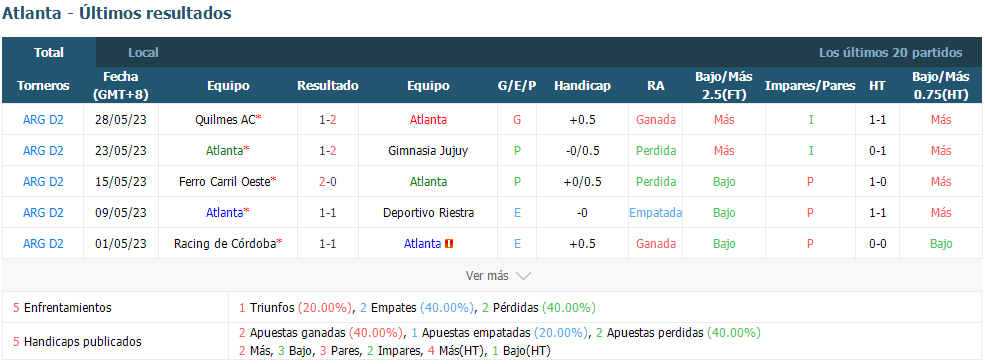This screenshot has width=985, height=364.
Task: Click the 1-2 result for Quilmes AC match
Action: pos(327,119)
